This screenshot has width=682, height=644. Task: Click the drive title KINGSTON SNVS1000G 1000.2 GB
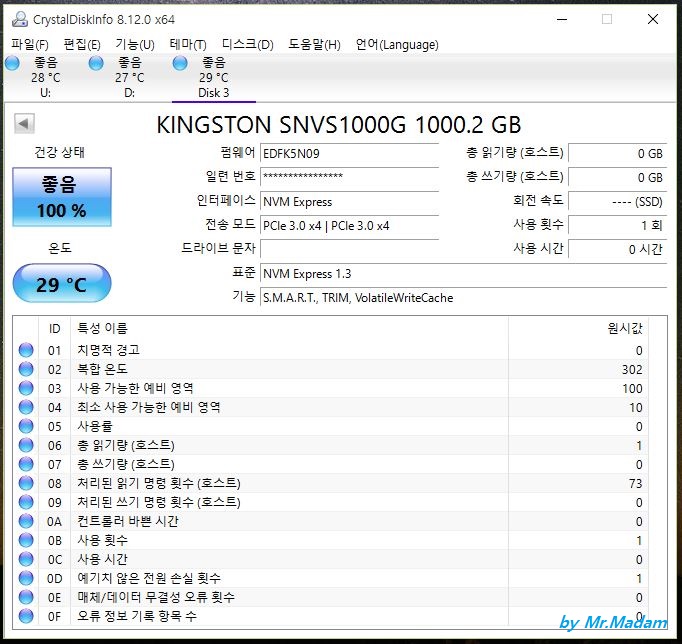338,125
